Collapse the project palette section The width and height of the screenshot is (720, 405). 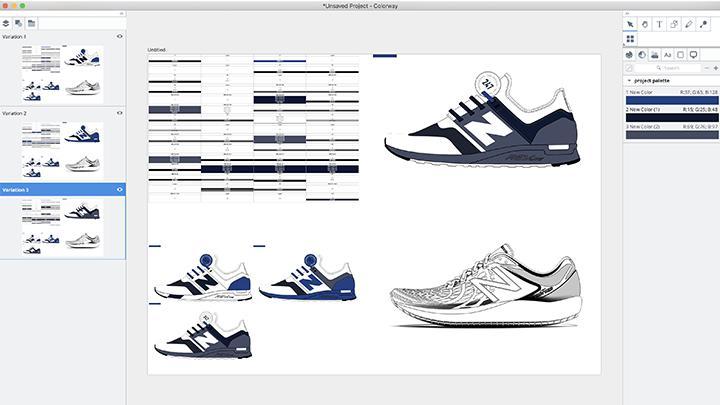[x=628, y=80]
